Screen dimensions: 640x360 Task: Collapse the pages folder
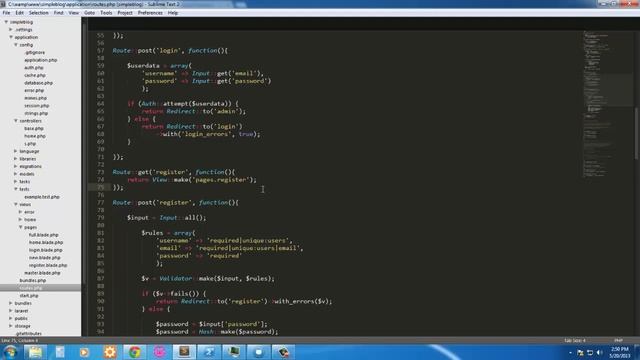point(21,227)
